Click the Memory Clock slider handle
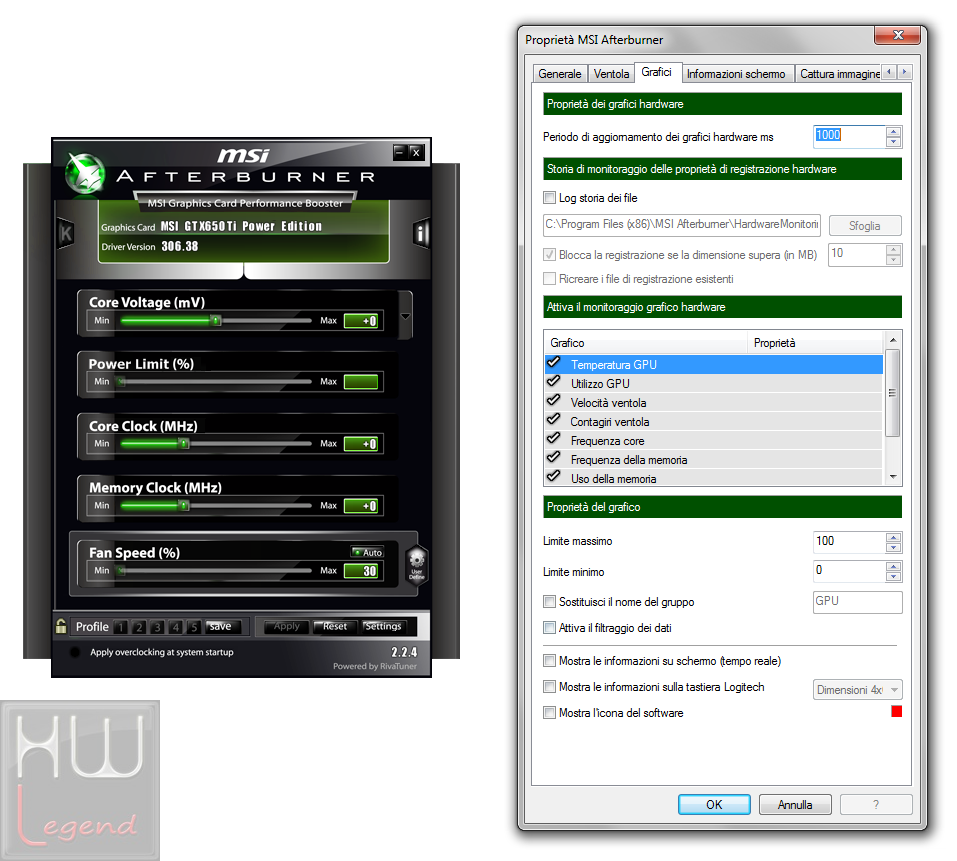Screen dimensions: 957x861 (184, 506)
